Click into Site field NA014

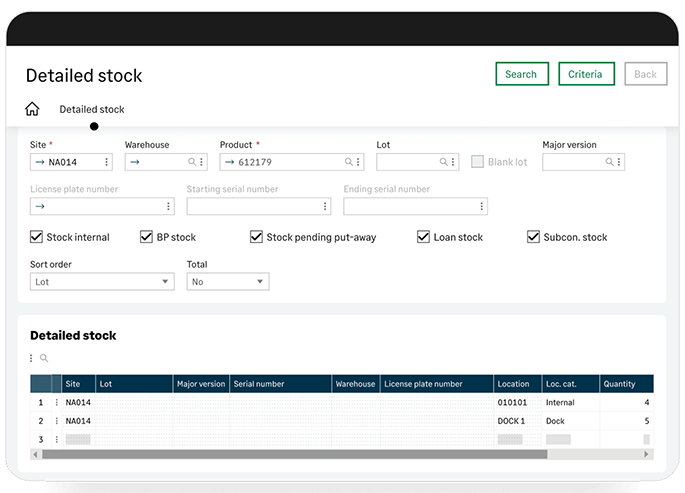pos(71,162)
